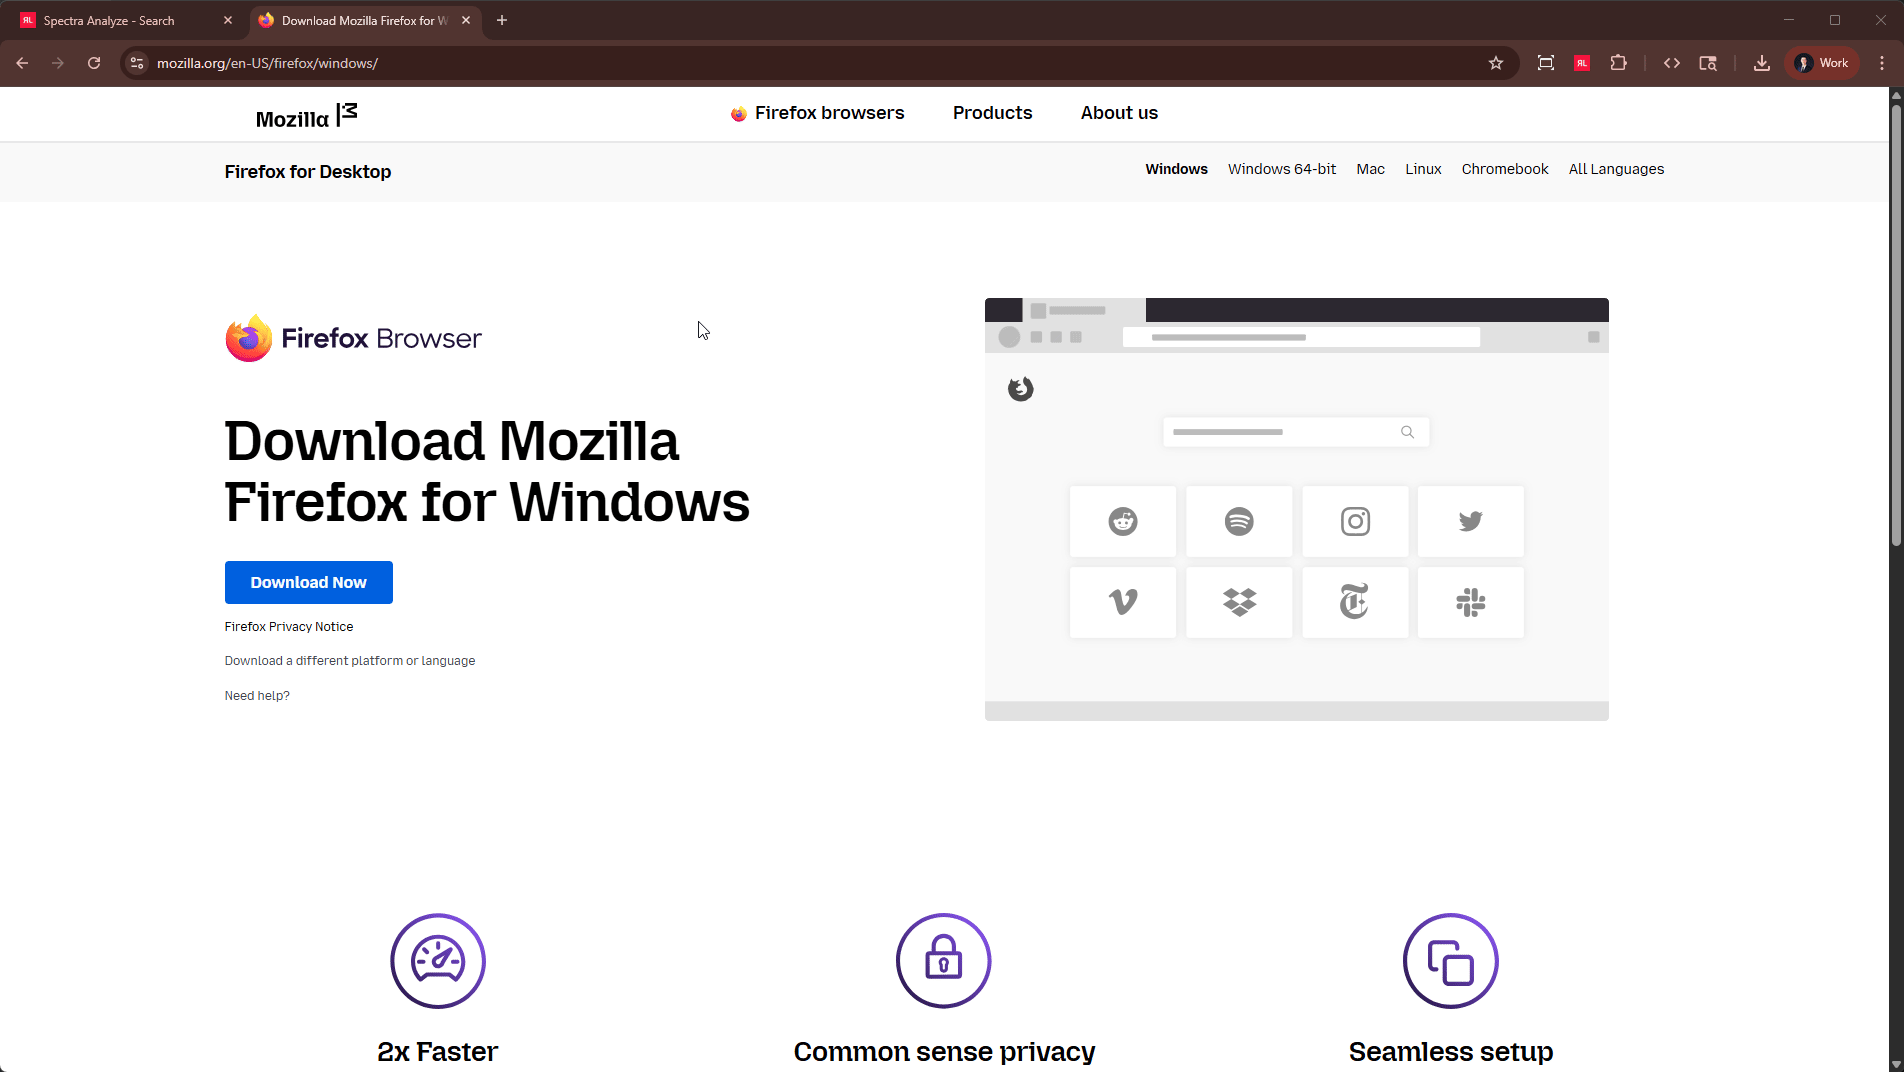Screen dimensions: 1904x1072
Task: Click the 2x Faster heading
Action: pyautogui.click(x=438, y=1052)
